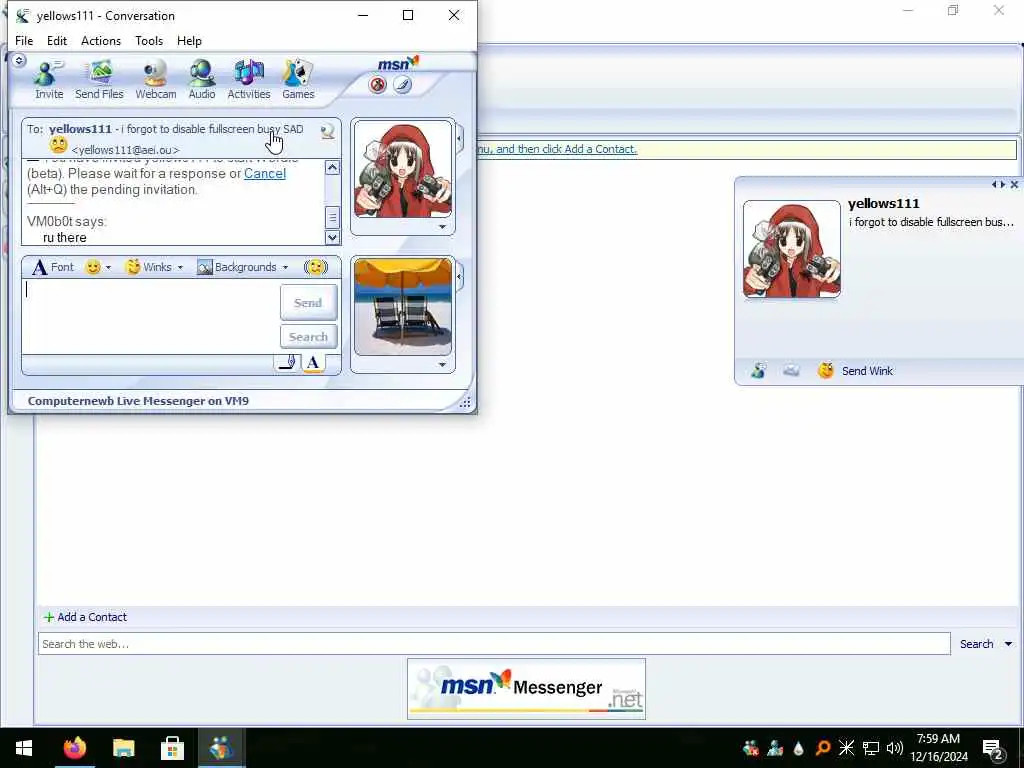Open dropdown below yellows111's display picture
This screenshot has height=768, width=1024.
click(443, 227)
